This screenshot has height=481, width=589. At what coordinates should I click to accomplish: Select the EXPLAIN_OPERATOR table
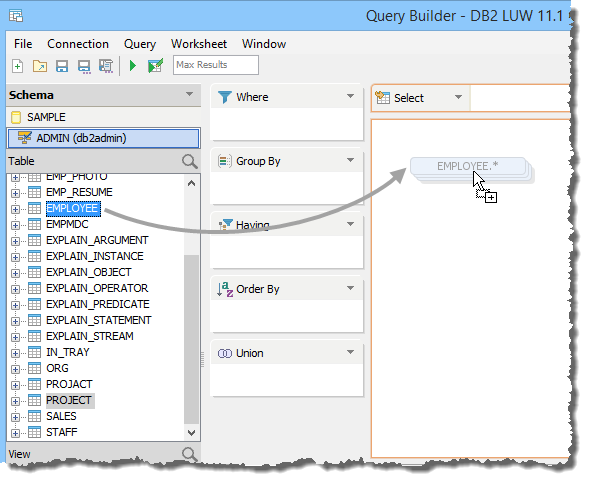97,288
